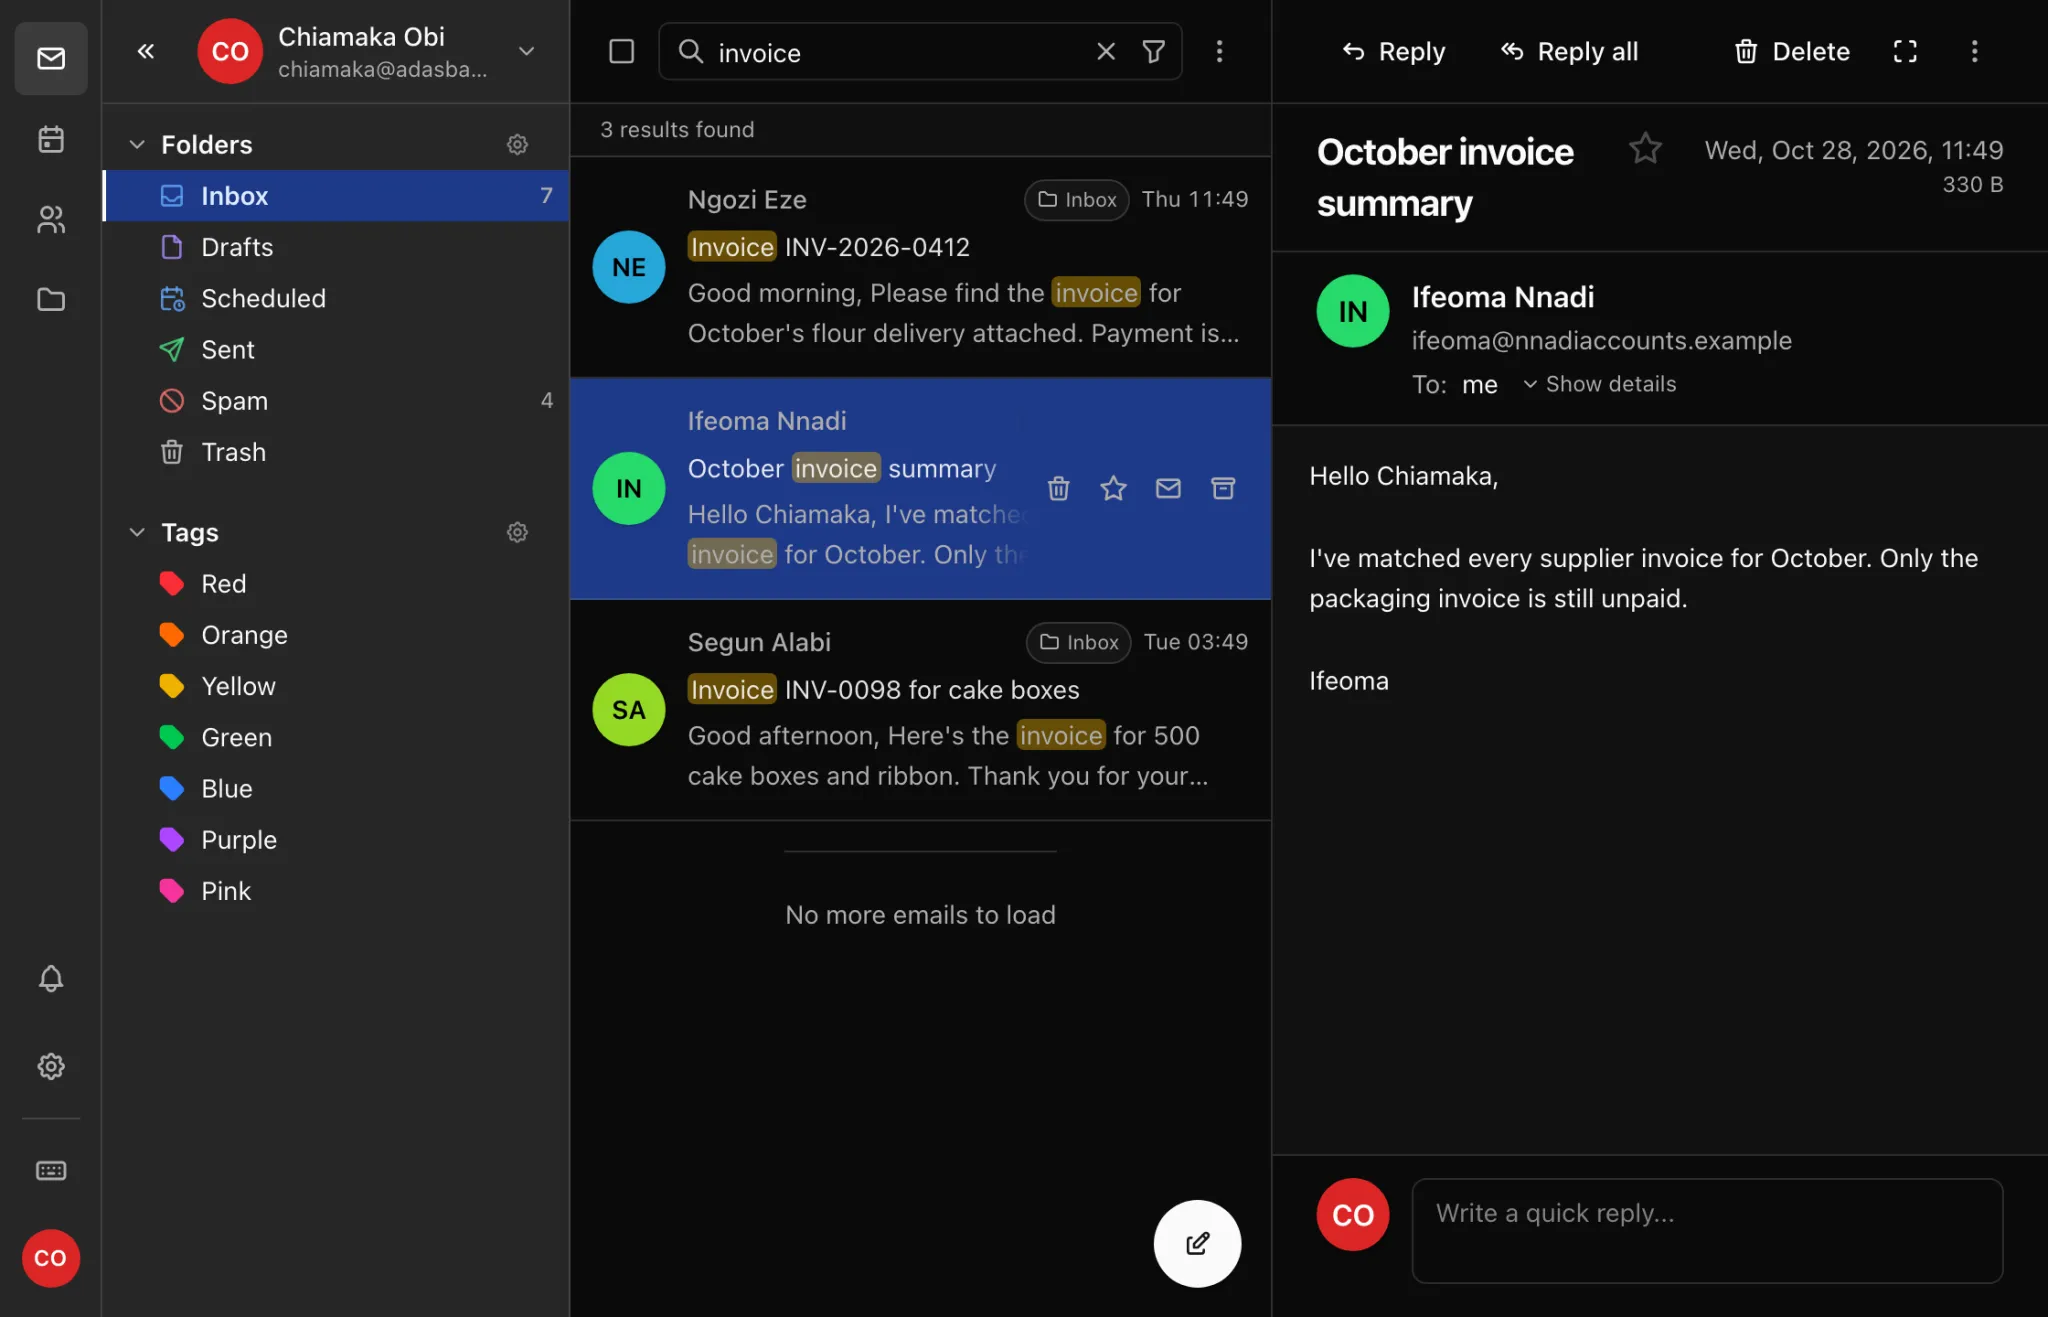Open the Drafts folder
Viewport: 2048px width, 1317px height.
[337, 247]
